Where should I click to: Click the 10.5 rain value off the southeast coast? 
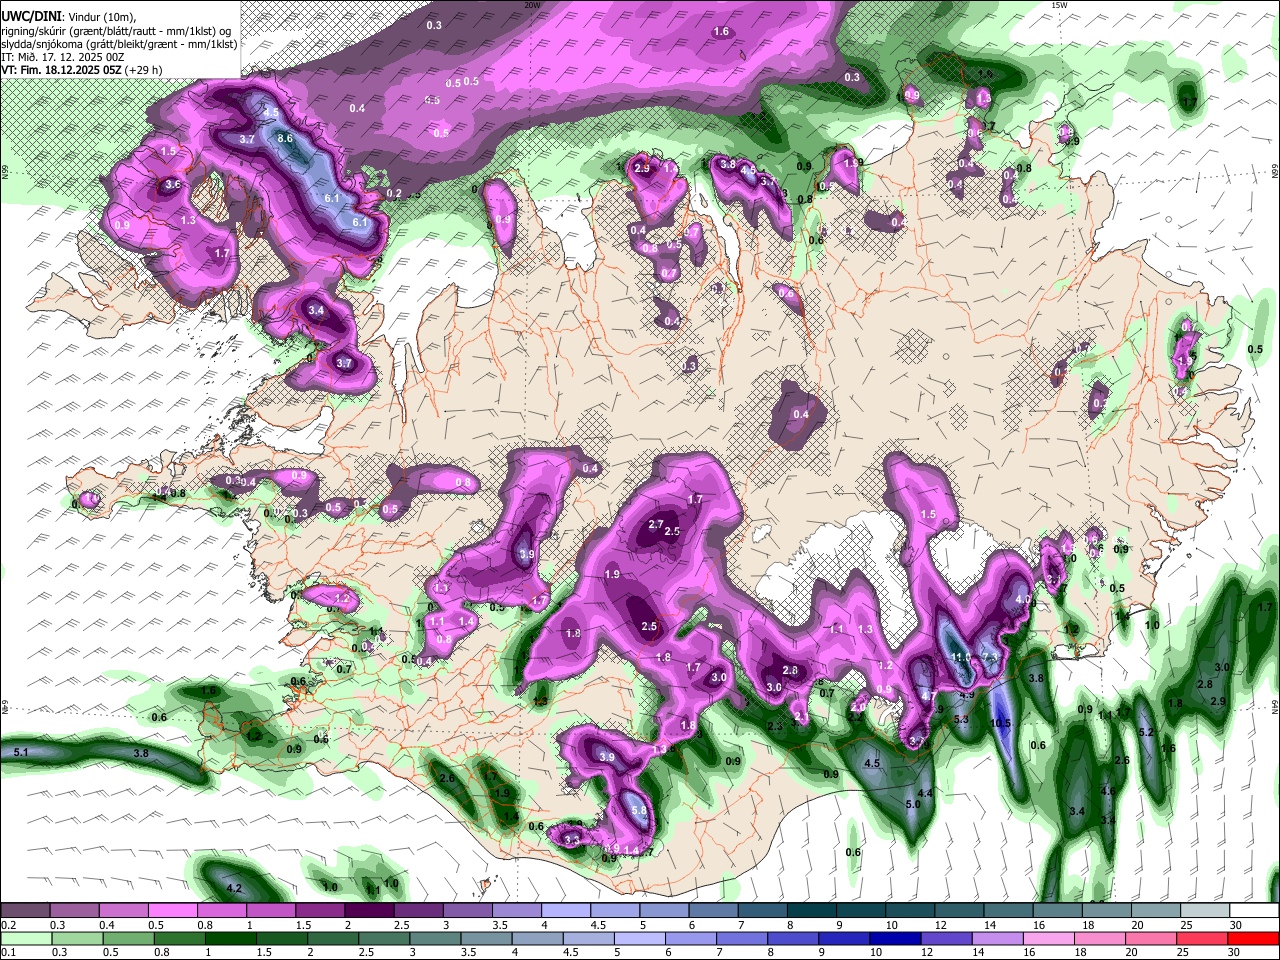point(1001,723)
